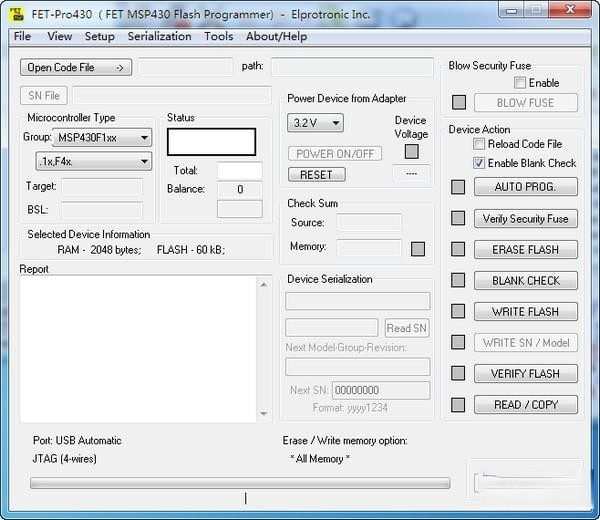Check the Reload Code File option
Screen dimensions: 600x520
tap(479, 144)
